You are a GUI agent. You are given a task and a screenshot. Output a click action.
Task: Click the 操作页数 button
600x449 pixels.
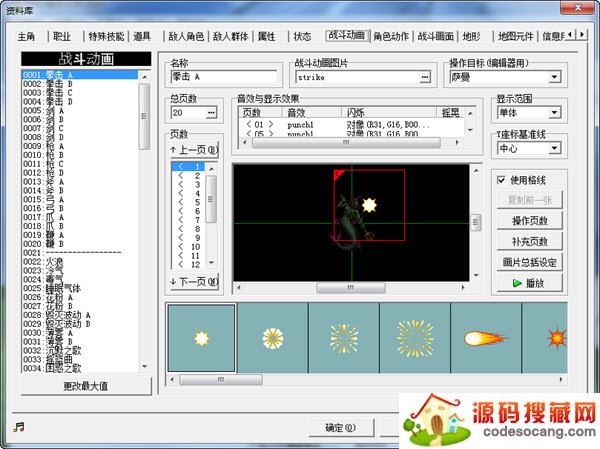[x=530, y=220]
